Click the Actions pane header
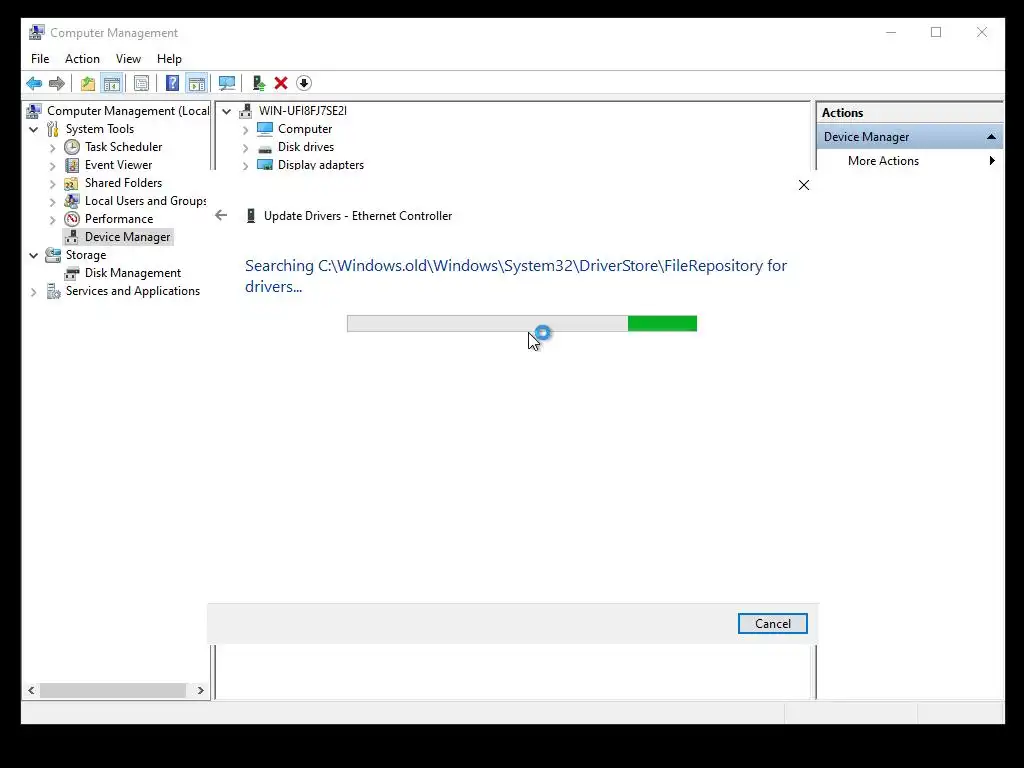Screen dimensions: 1024x768 tap(910, 112)
